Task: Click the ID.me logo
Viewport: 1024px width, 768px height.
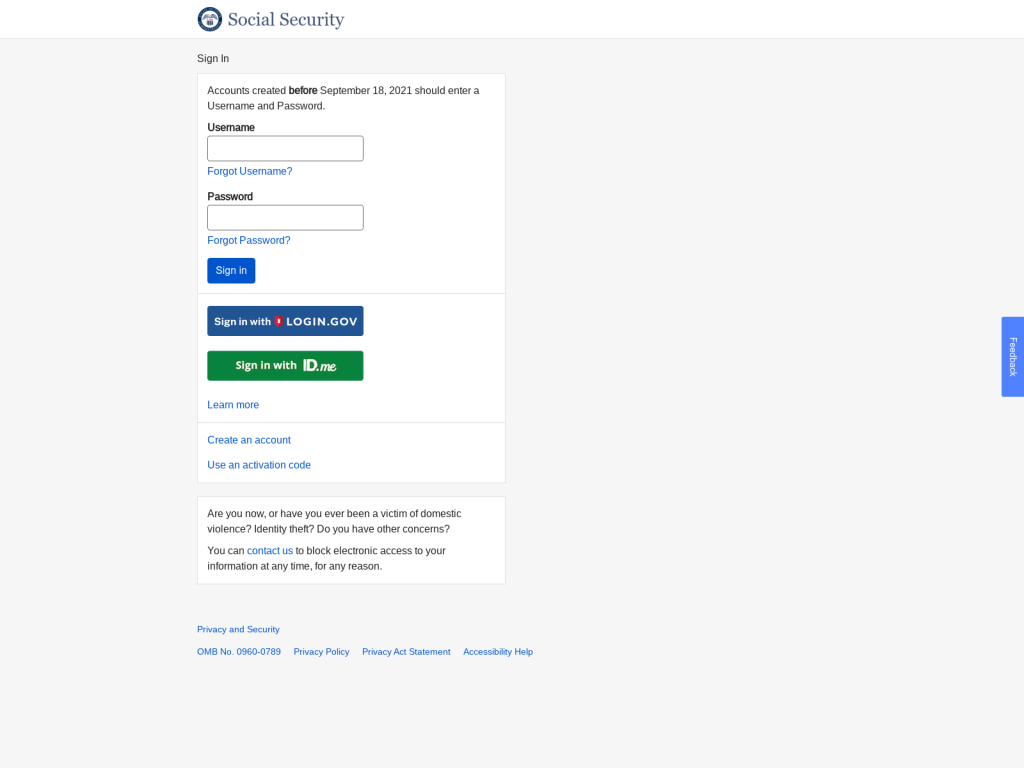Action: pyautogui.click(x=320, y=366)
